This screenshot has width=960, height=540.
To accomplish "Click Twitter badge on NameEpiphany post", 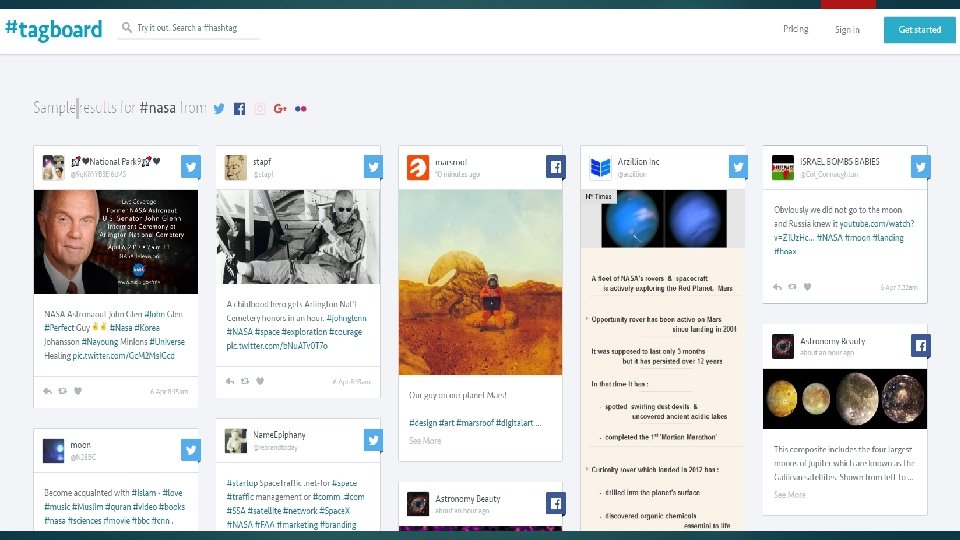I will [373, 440].
